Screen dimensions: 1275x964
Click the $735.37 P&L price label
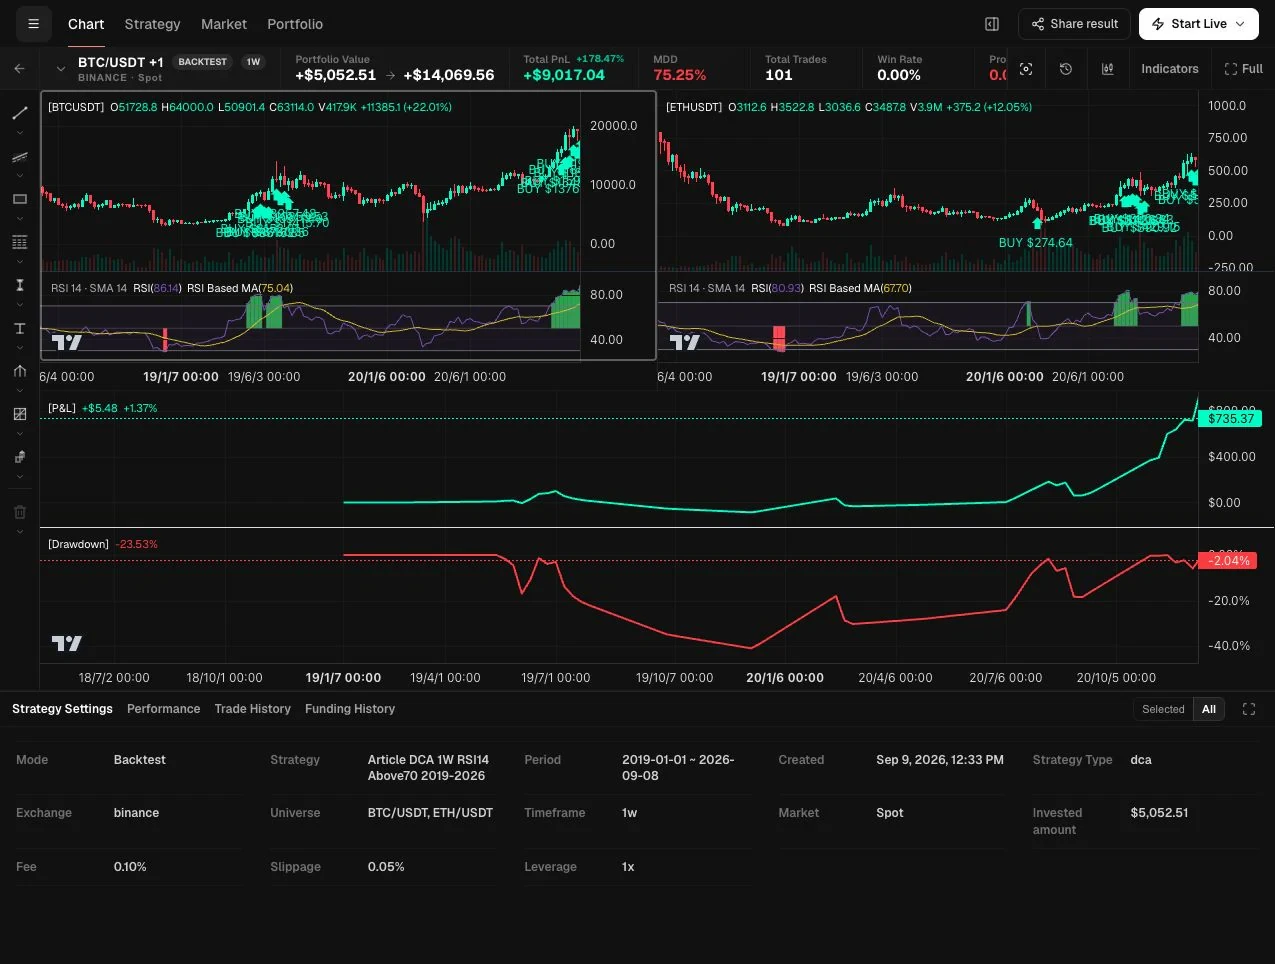coord(1230,419)
